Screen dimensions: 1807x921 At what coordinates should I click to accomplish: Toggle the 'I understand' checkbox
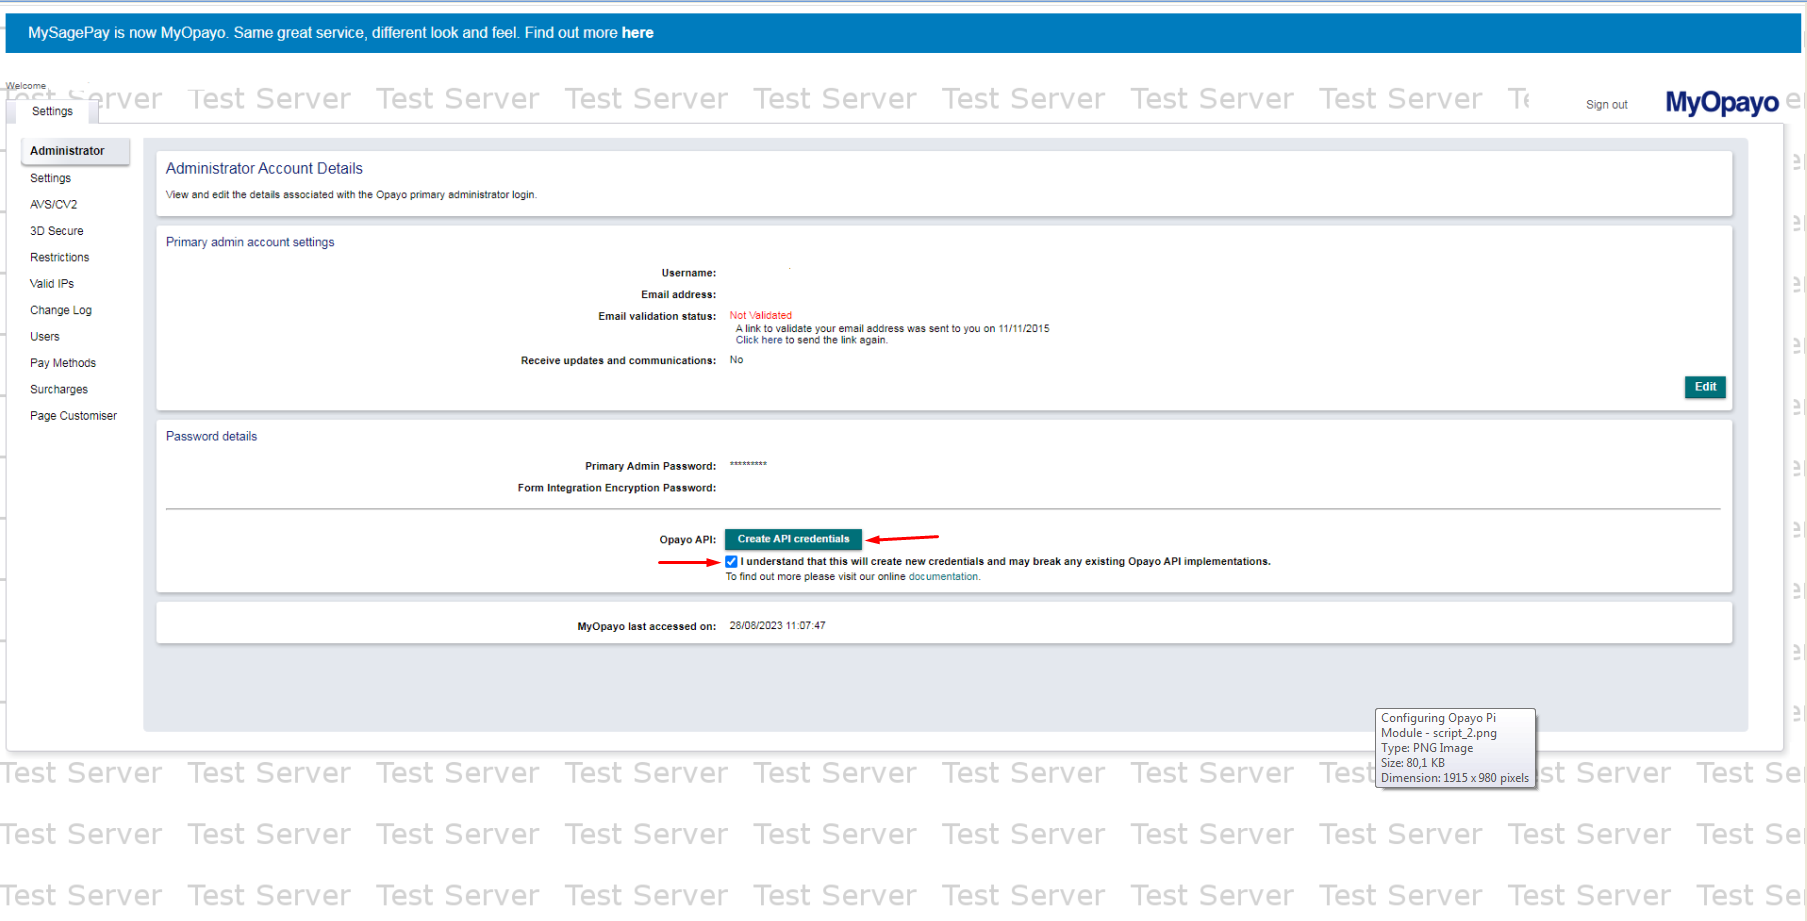731,562
